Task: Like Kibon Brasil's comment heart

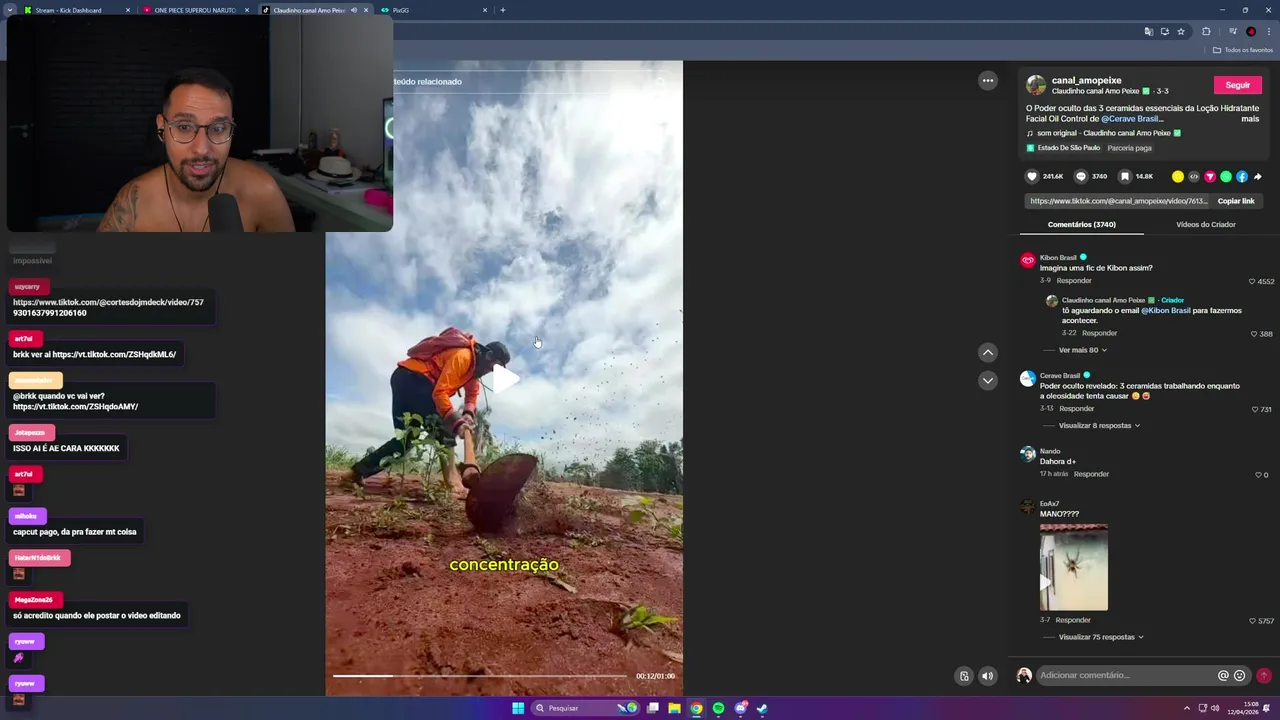Action: tap(1252, 282)
